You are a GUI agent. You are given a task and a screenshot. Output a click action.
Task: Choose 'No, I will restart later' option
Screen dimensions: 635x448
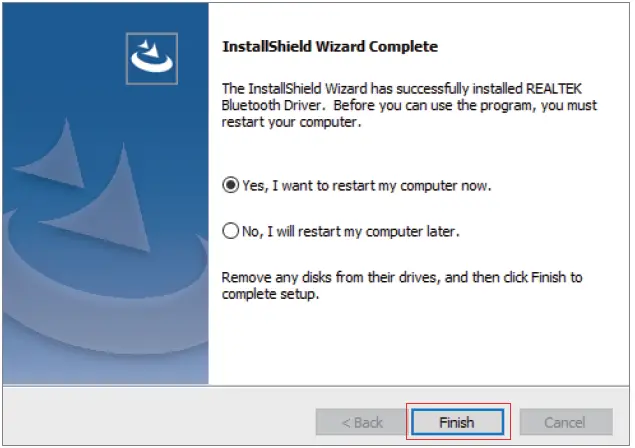pos(231,231)
